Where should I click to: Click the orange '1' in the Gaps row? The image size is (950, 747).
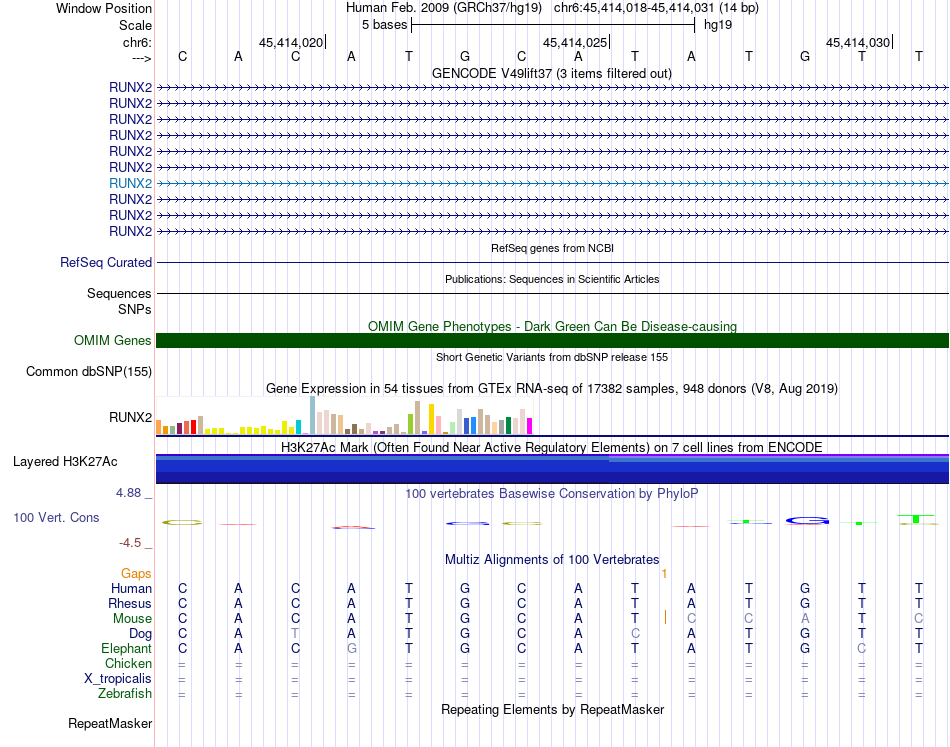point(665,574)
